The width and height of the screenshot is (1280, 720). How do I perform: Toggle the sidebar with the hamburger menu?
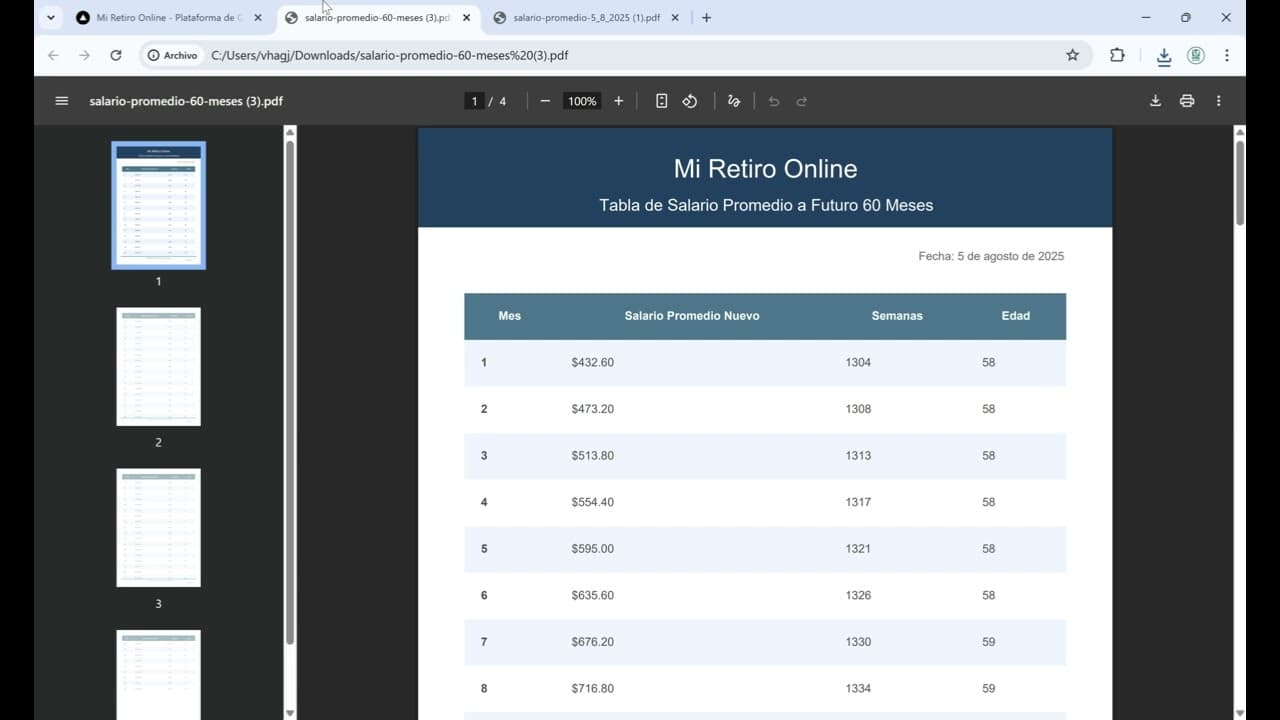pyautogui.click(x=61, y=100)
